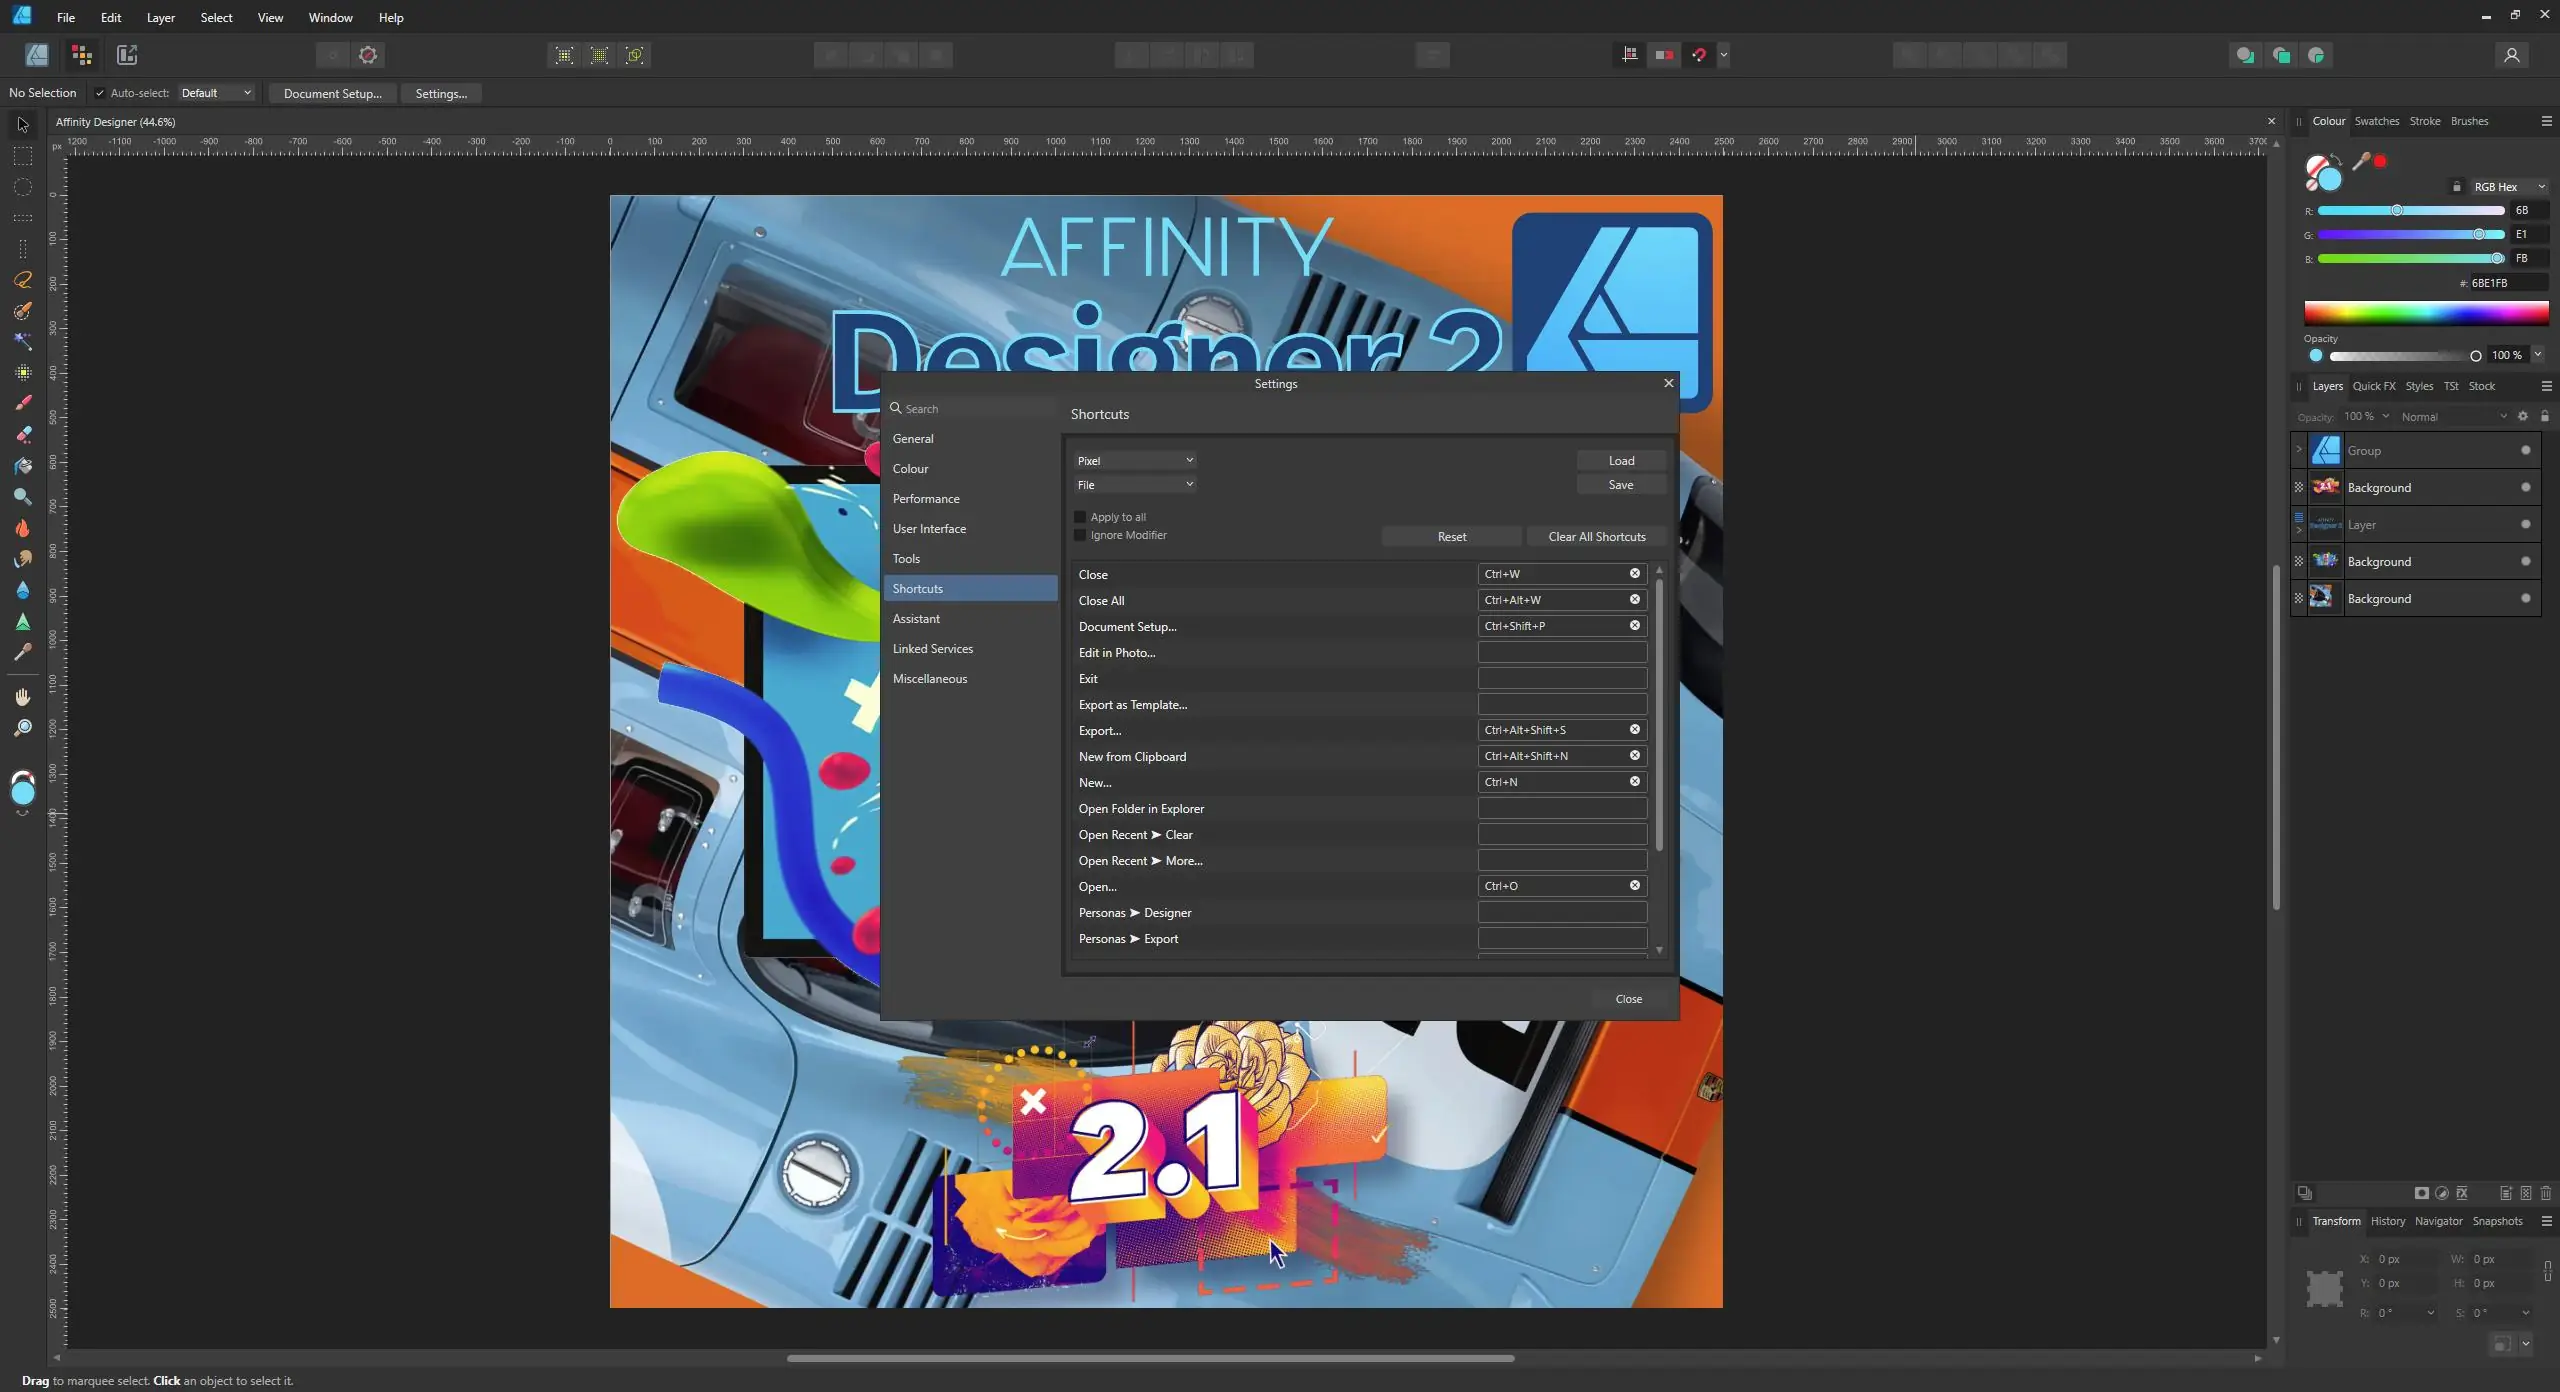Select the Flood Select magic wand tool
The height and width of the screenshot is (1392, 2560).
[22, 342]
